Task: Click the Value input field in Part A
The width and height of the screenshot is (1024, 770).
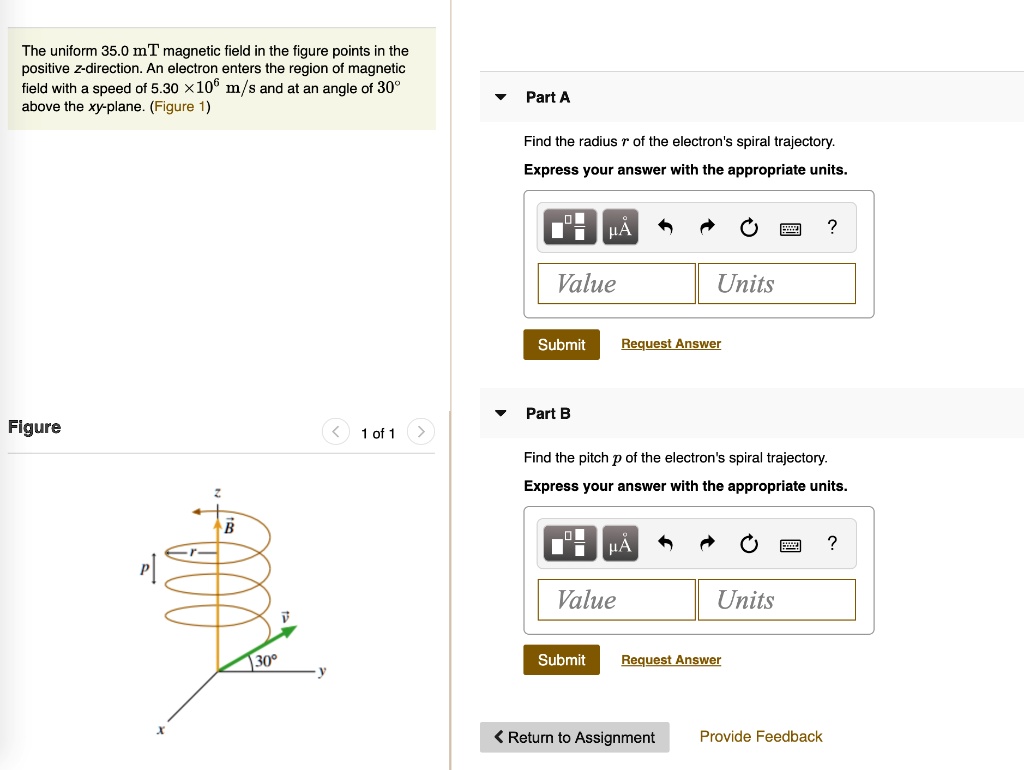Action: point(616,283)
